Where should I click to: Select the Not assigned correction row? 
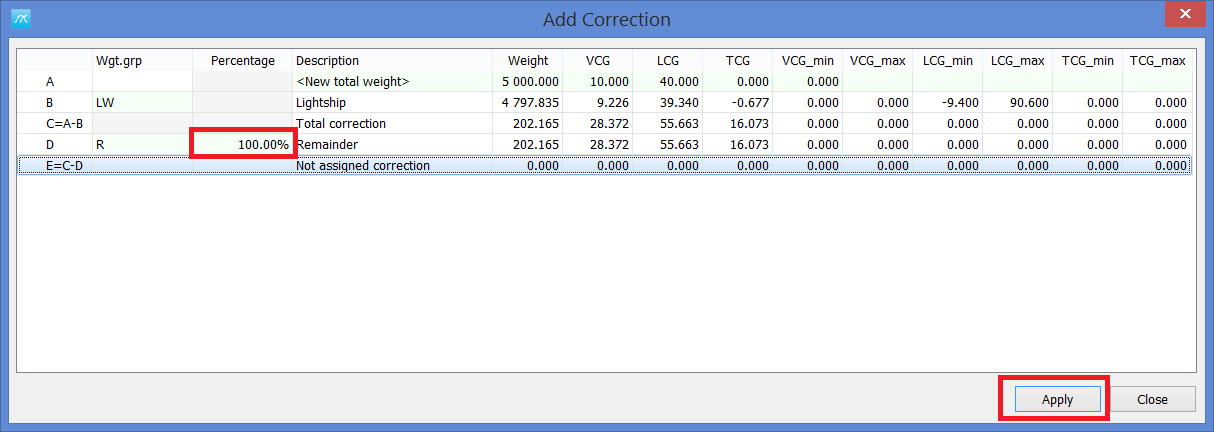[604, 165]
